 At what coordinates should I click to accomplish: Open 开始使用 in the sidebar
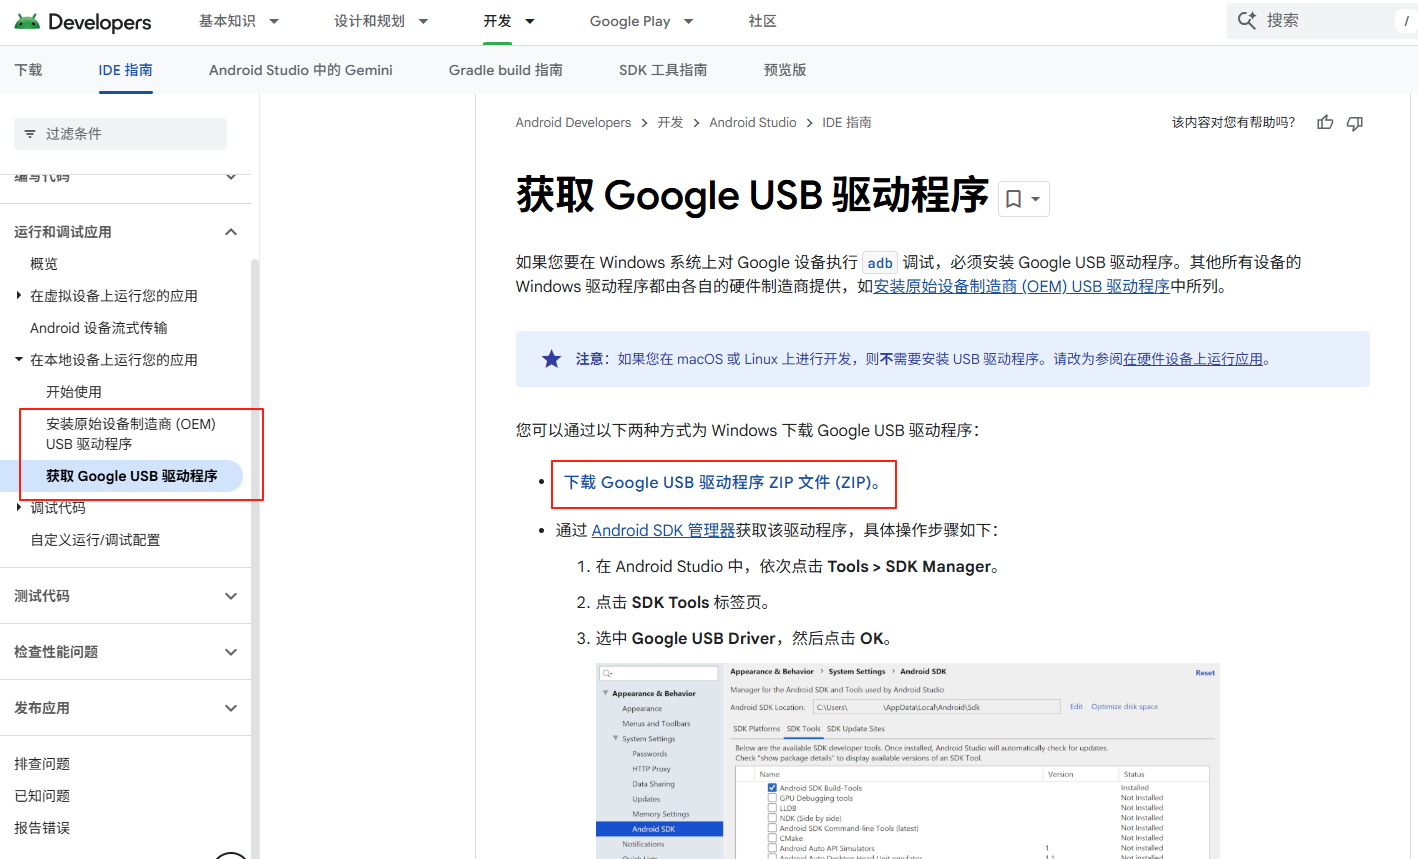[74, 392]
